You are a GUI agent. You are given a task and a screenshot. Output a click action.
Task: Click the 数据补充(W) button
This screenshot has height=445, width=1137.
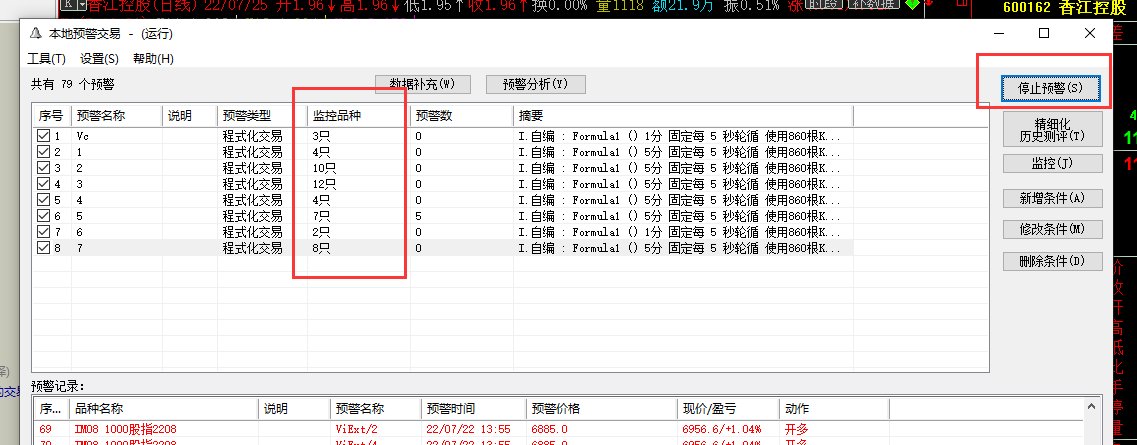[x=423, y=84]
